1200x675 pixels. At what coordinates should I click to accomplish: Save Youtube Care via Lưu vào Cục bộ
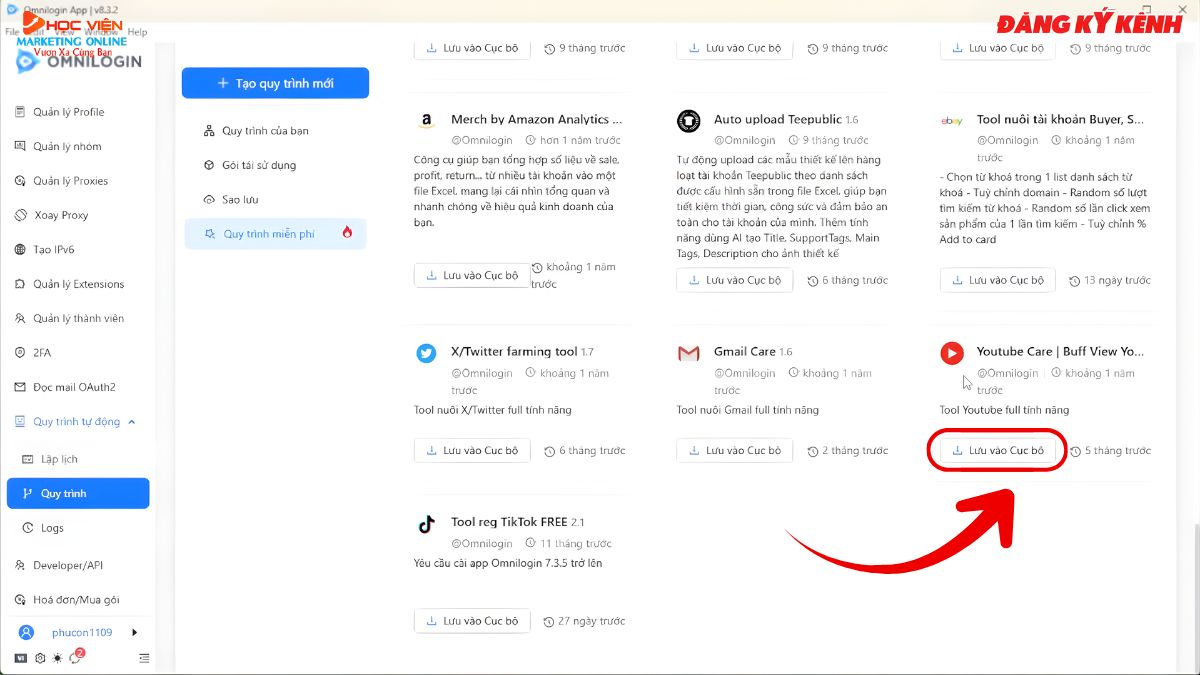click(997, 451)
